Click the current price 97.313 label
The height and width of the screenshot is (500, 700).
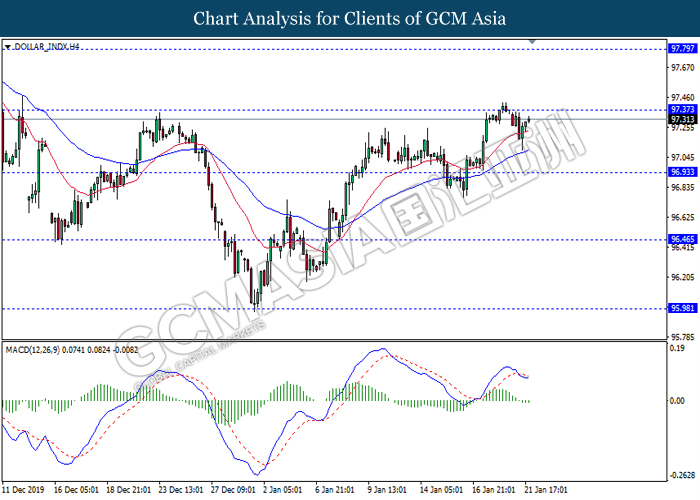683,119
